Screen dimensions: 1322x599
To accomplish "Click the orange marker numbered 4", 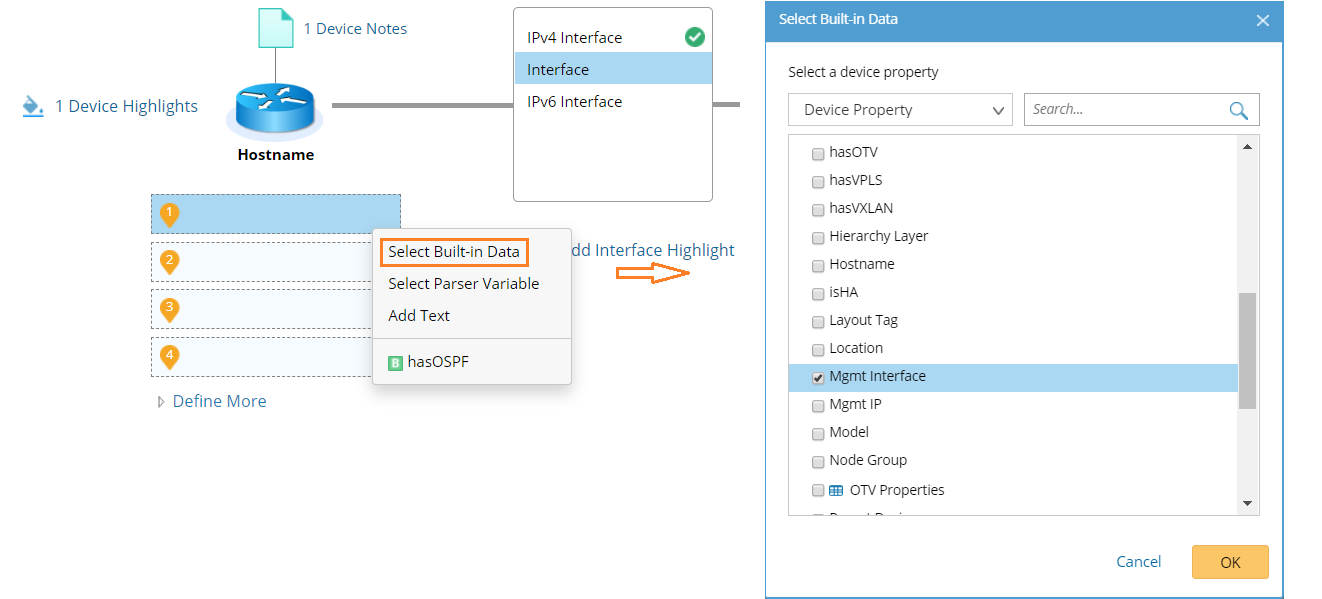I will point(170,356).
